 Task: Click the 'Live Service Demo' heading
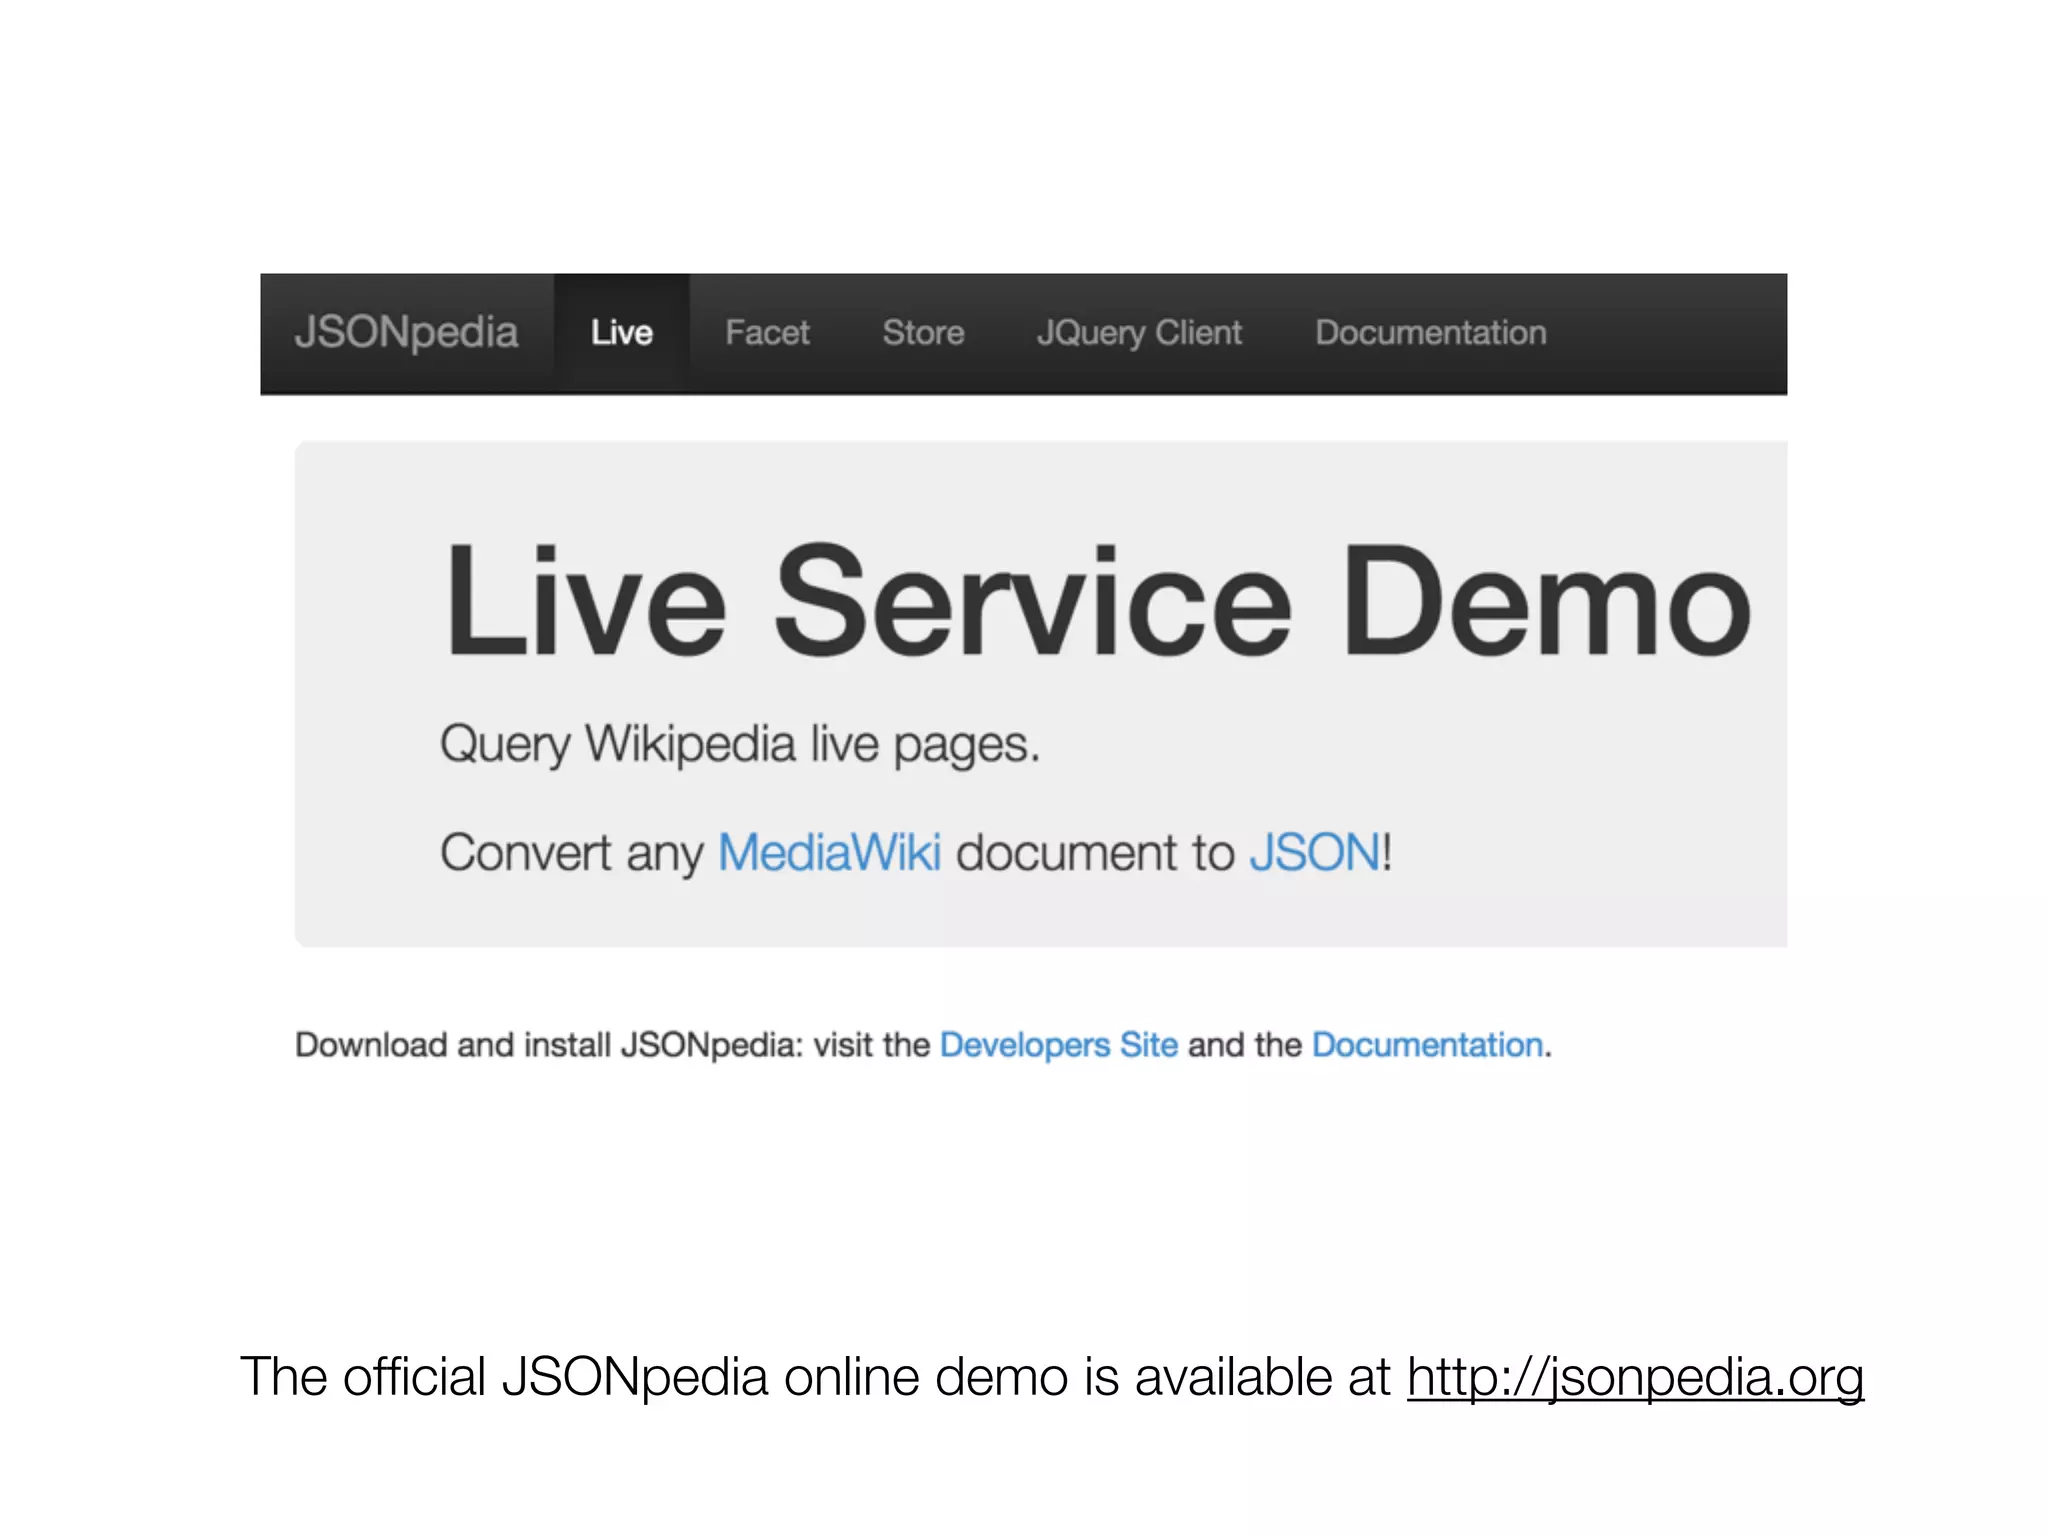[x=1098, y=601]
